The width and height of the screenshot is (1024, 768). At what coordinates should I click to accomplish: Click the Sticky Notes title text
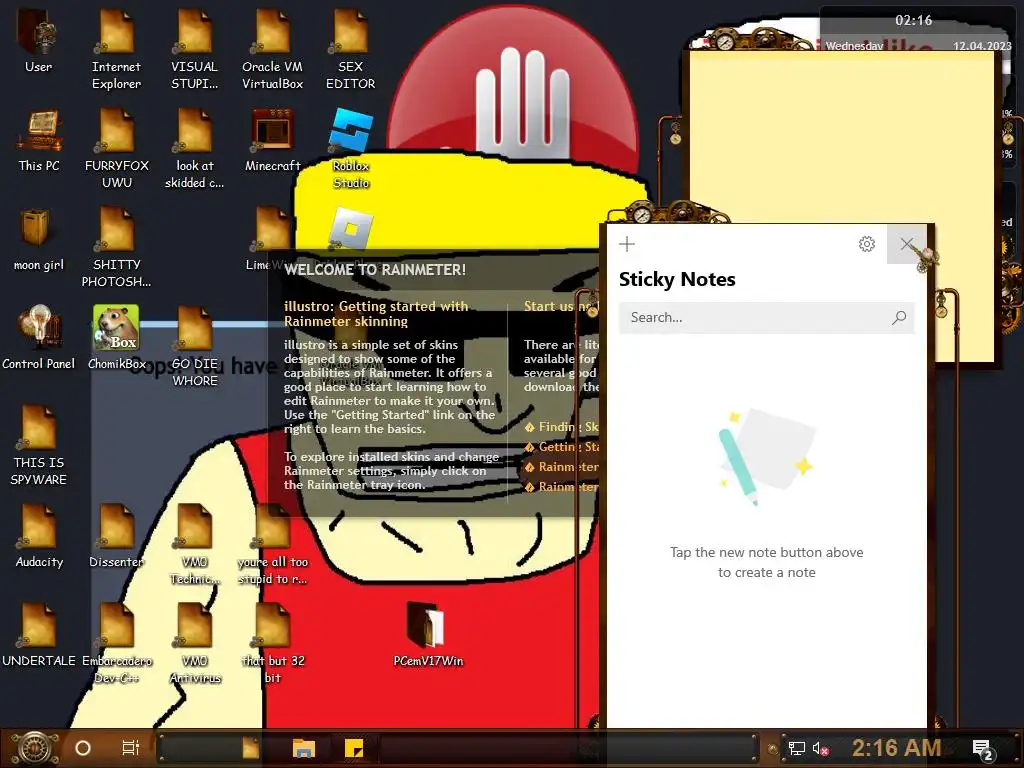[677, 280]
